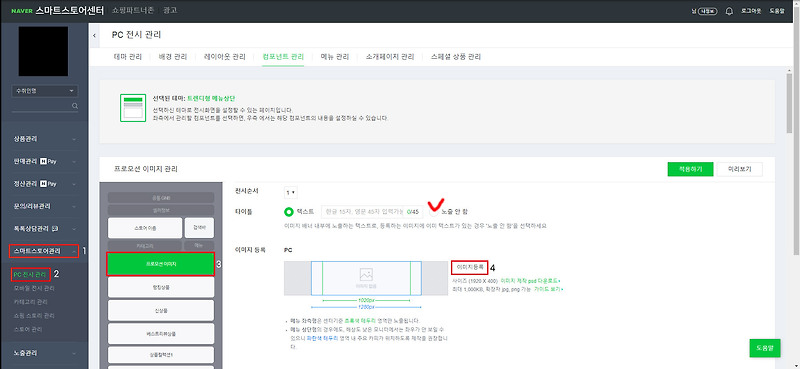The width and height of the screenshot is (800, 369).
Task: Select the 스토어 이름 component block
Action: (x=145, y=228)
